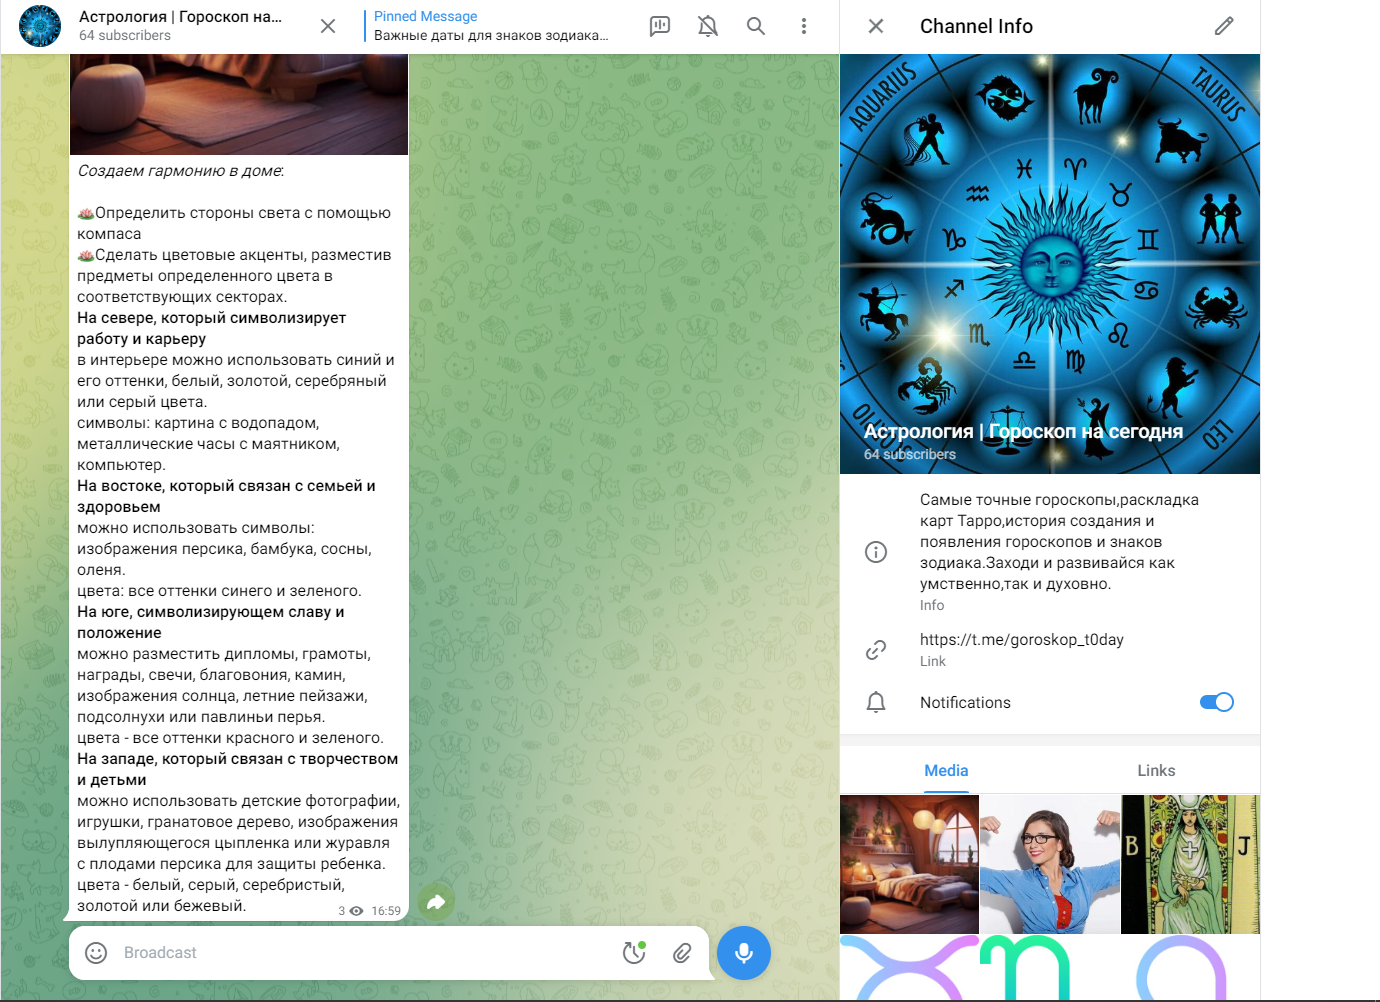Click the channel title in the chat header
The width and height of the screenshot is (1380, 1002).
point(180,17)
